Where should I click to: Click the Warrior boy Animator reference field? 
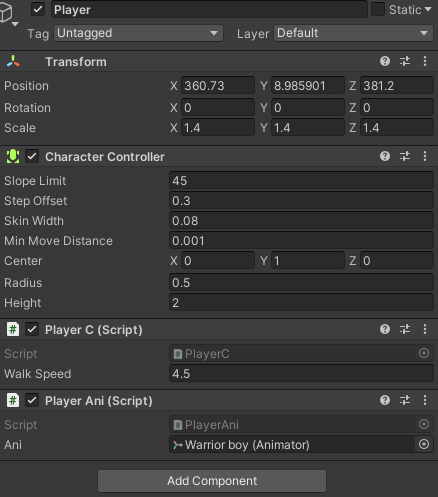coord(292,444)
